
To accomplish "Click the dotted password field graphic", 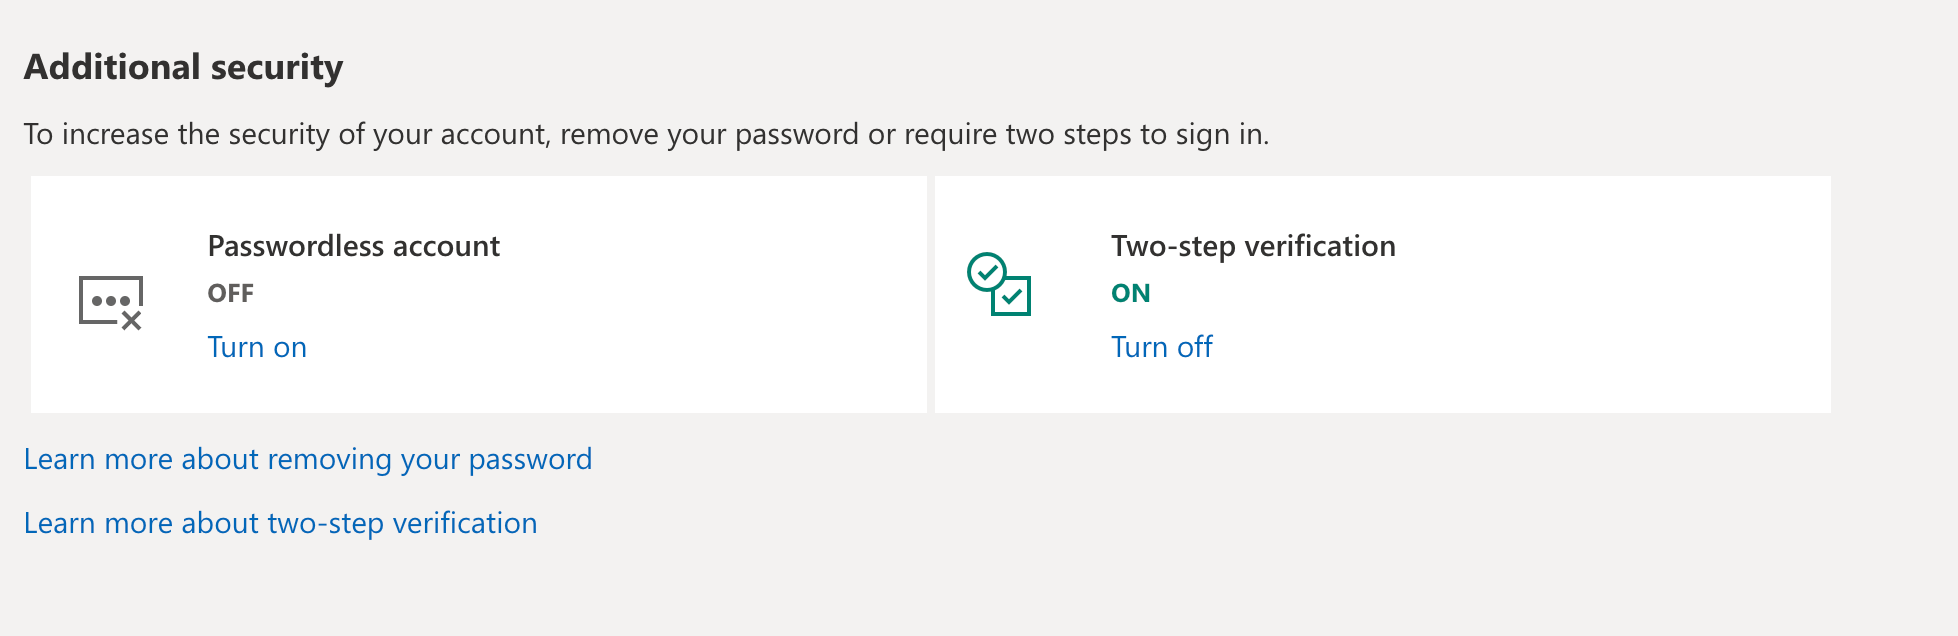I will tap(109, 297).
